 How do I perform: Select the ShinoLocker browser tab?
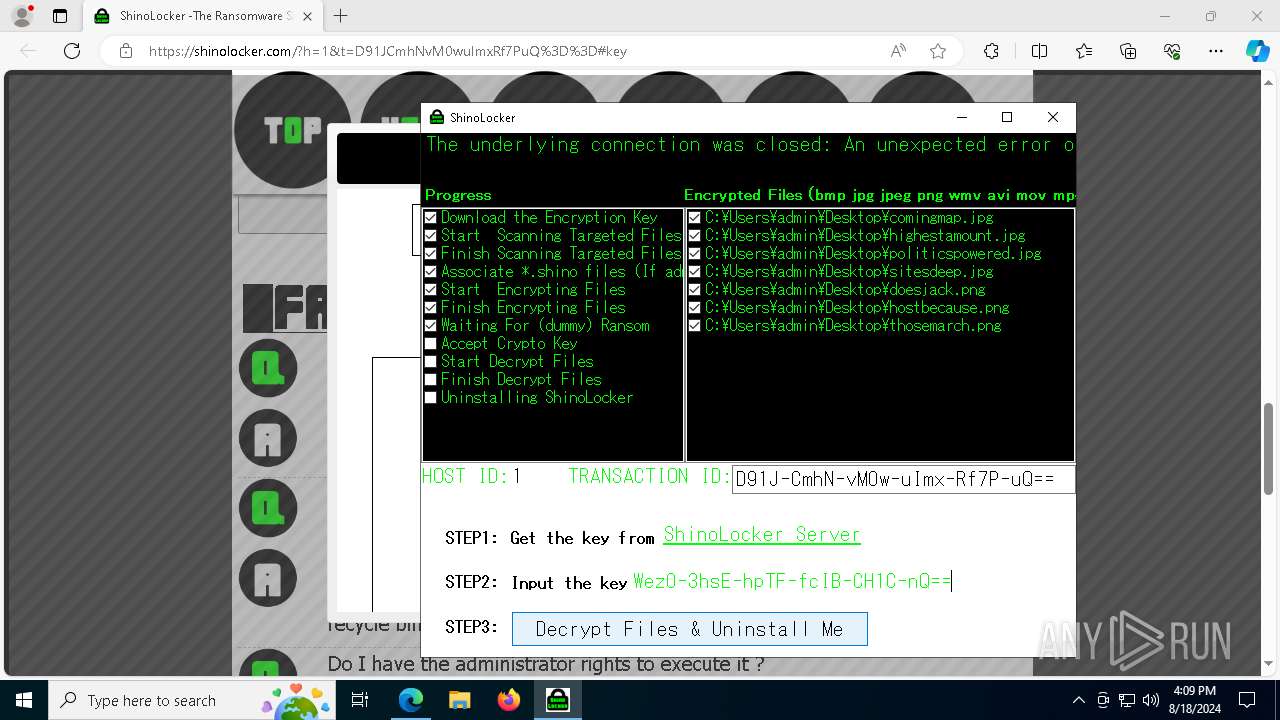pos(205,16)
